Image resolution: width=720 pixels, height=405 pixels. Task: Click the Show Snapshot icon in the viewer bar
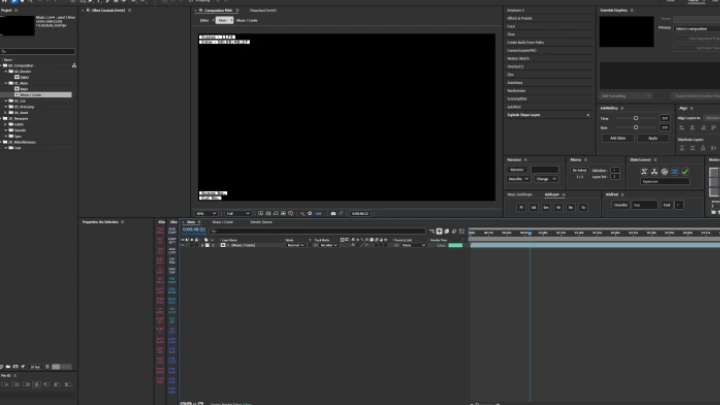tap(341, 214)
